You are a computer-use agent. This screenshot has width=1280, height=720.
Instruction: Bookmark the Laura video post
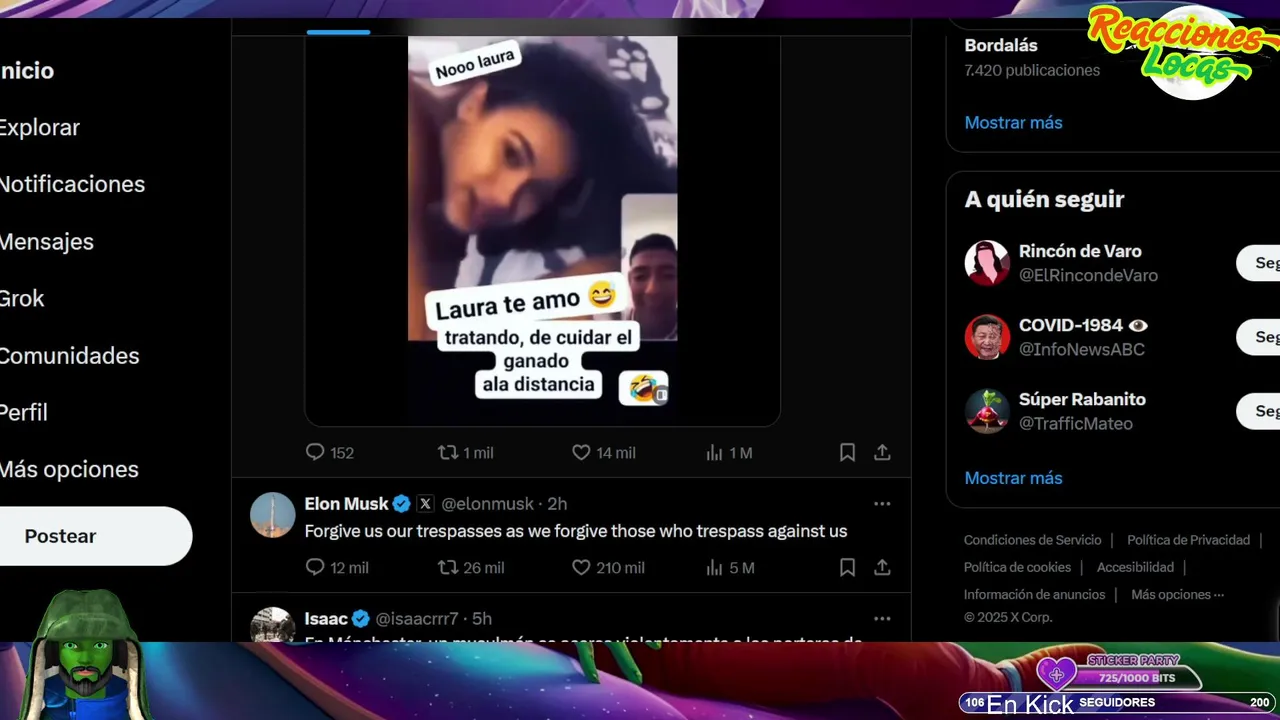[847, 453]
